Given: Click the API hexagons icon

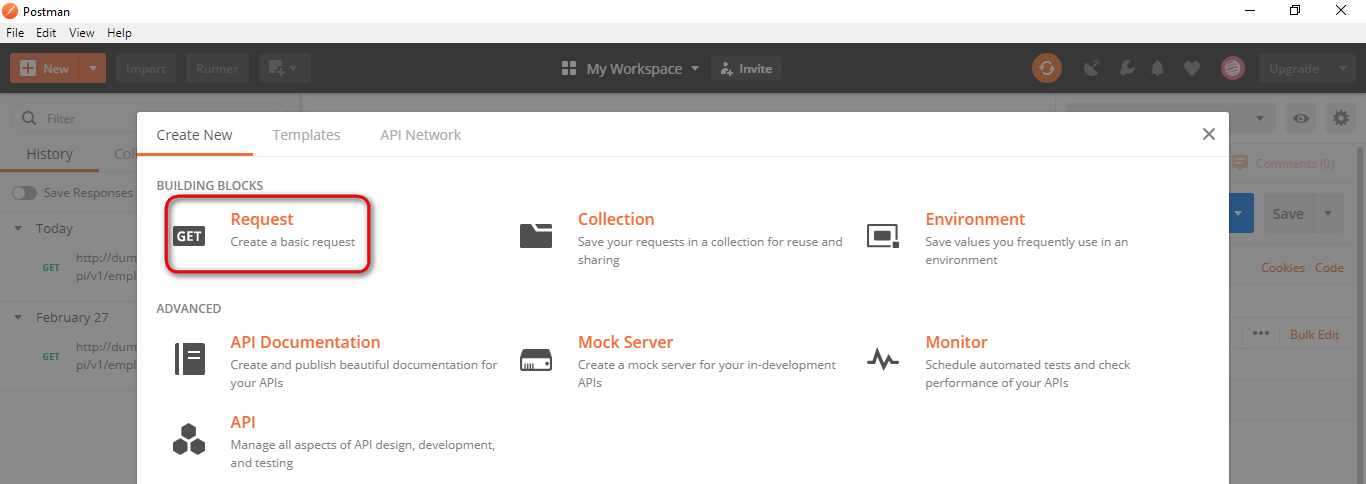Looking at the screenshot, I should [189, 439].
